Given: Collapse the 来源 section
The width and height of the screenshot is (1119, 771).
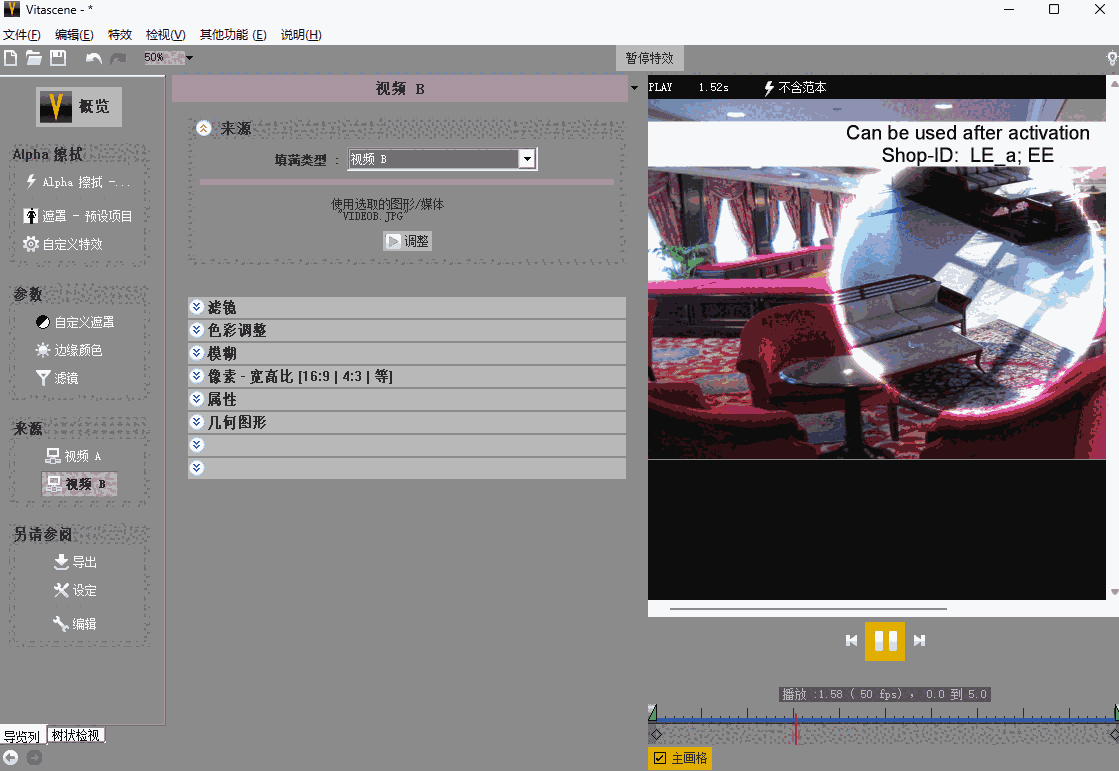Looking at the screenshot, I should click(204, 128).
